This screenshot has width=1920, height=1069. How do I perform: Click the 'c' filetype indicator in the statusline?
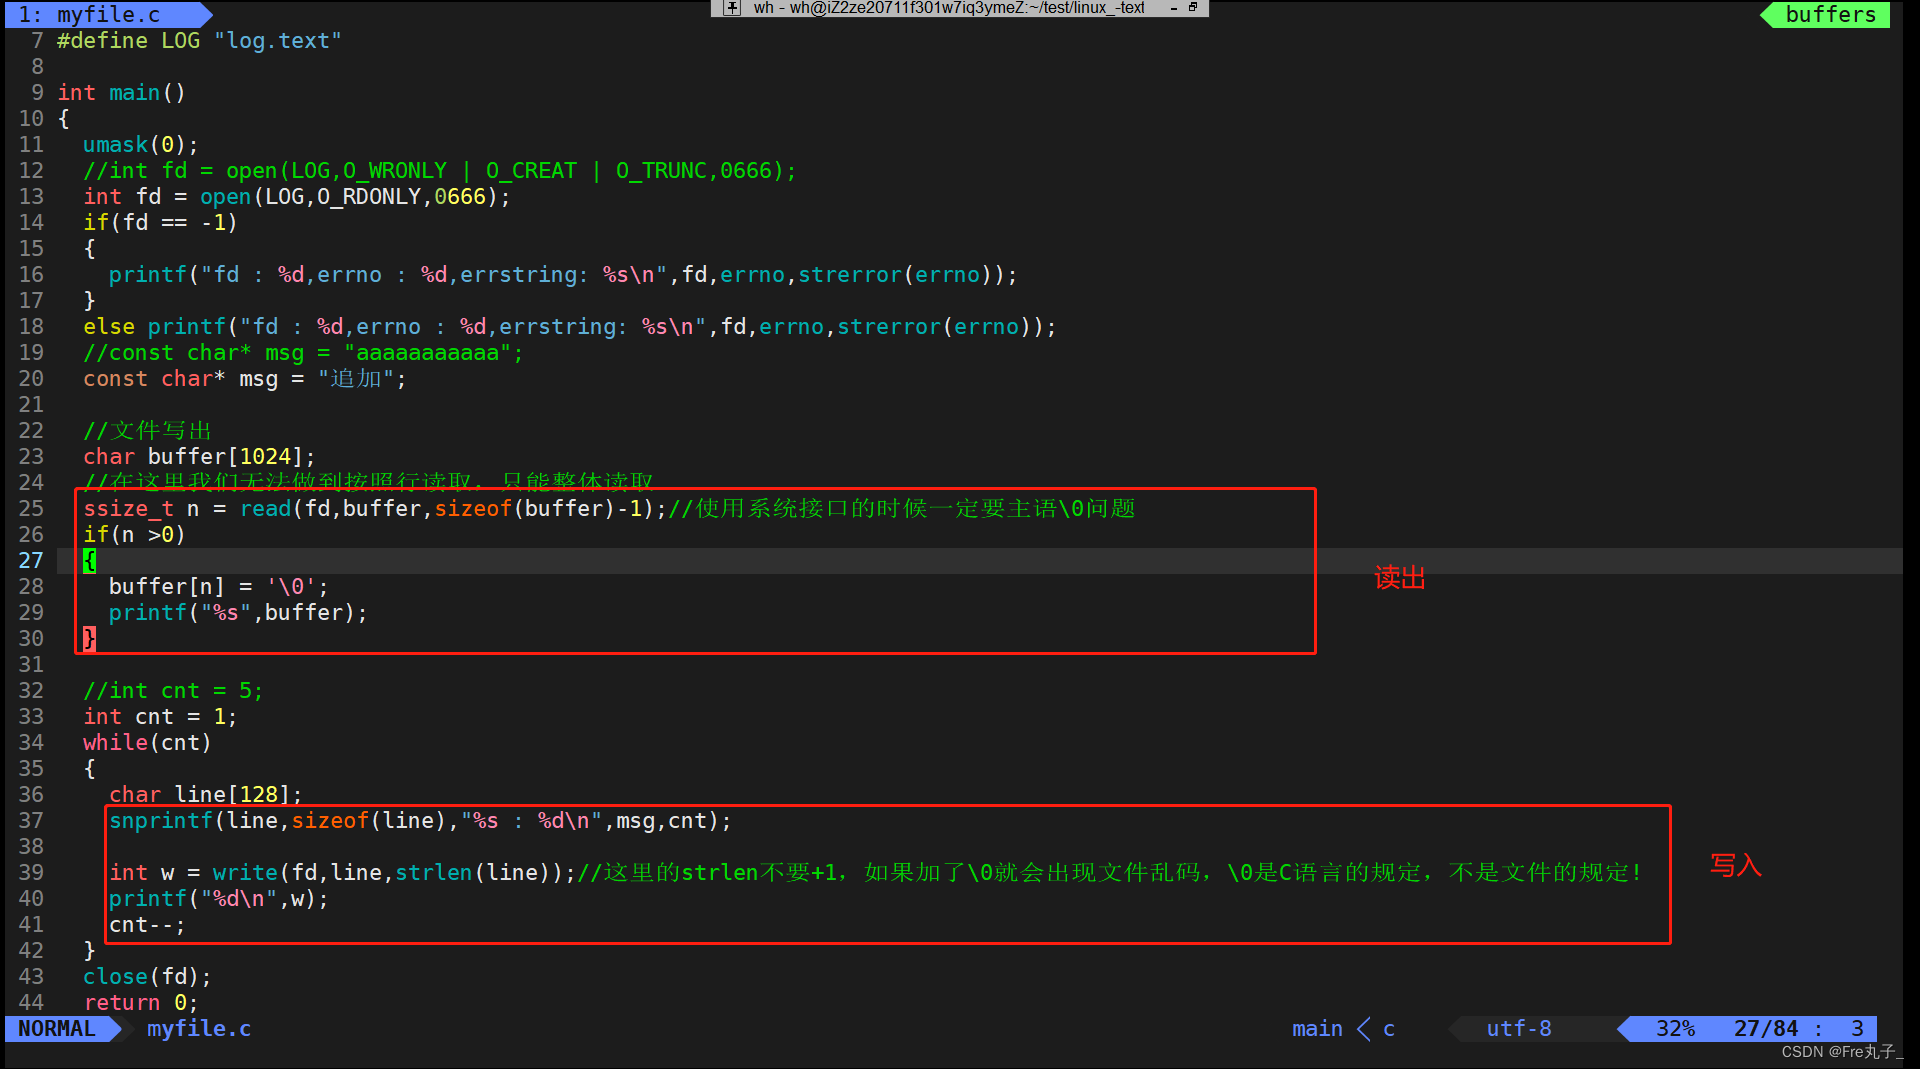[x=1389, y=1028]
